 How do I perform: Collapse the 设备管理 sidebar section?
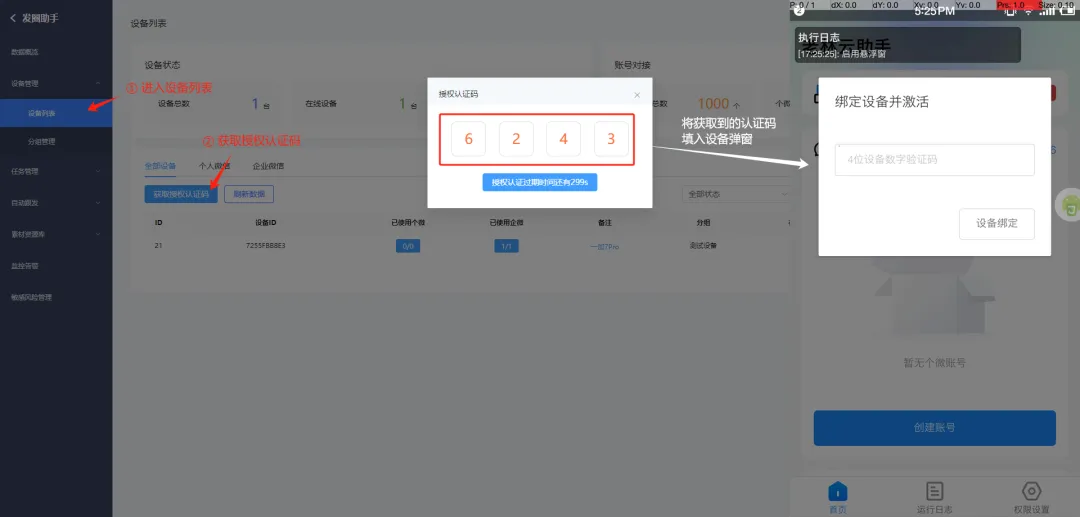[x=56, y=83]
